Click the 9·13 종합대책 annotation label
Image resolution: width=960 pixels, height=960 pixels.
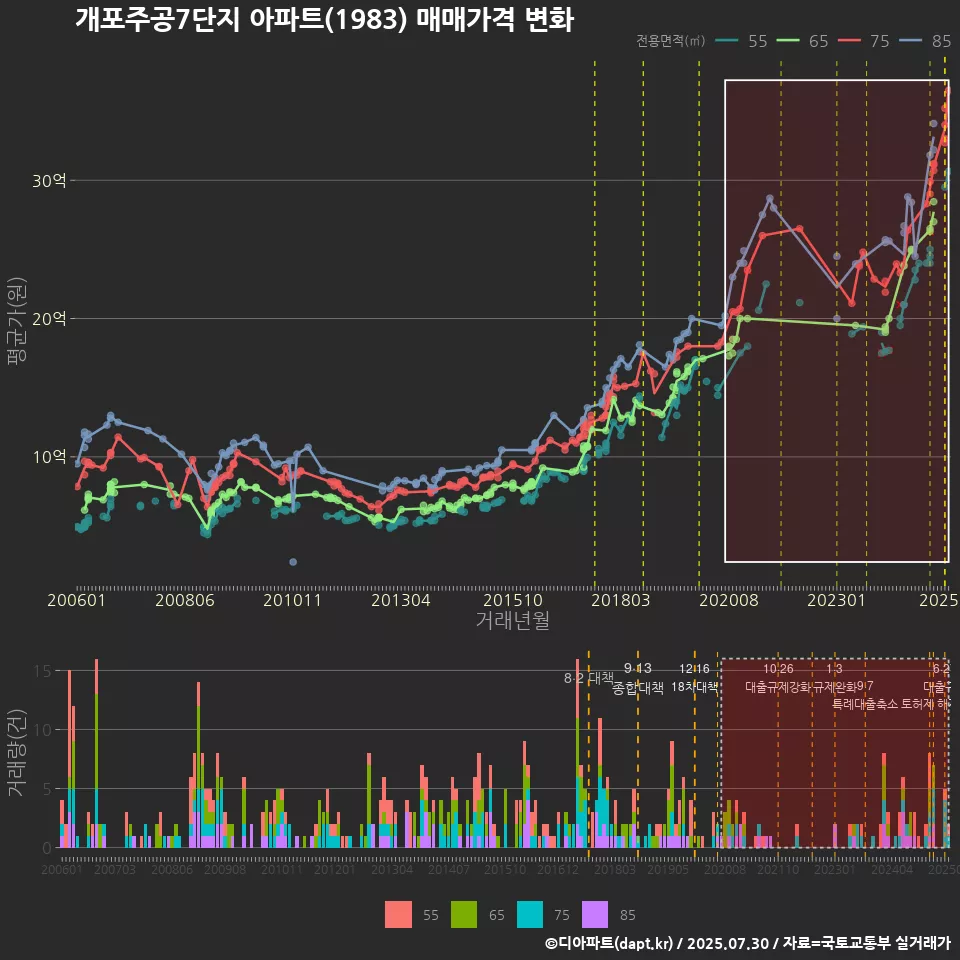coord(638,678)
